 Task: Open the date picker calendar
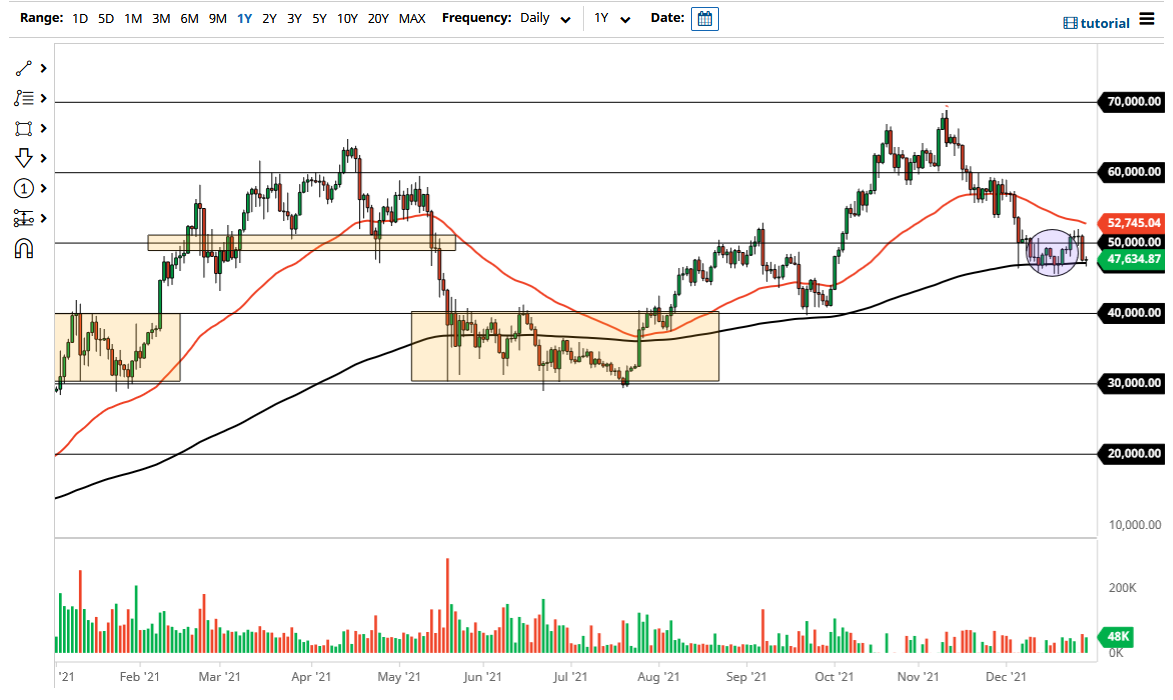click(705, 19)
